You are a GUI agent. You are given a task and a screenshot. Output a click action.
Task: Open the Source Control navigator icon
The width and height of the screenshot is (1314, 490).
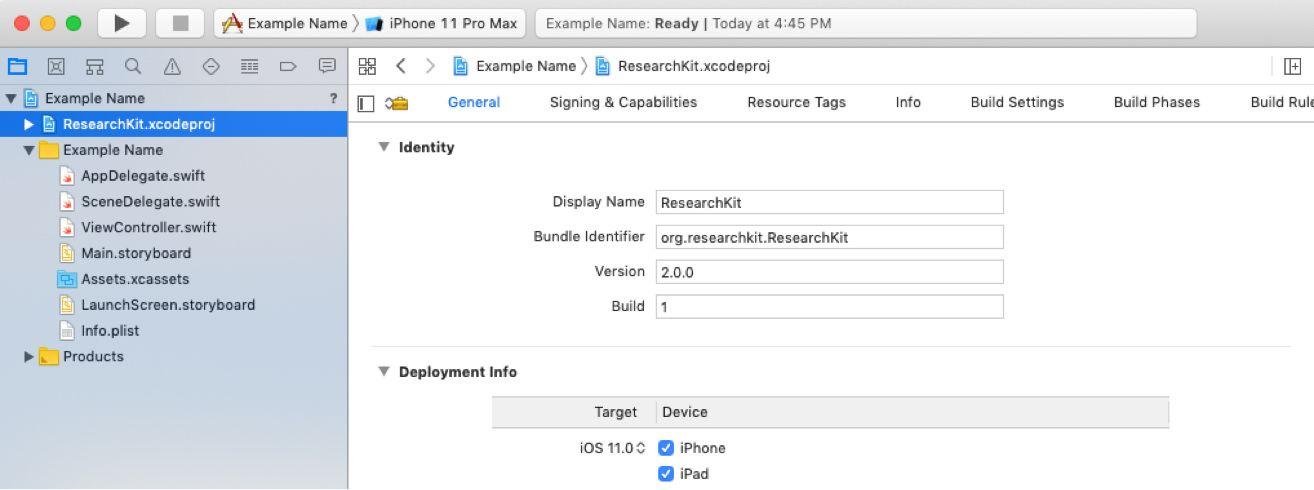pyautogui.click(x=56, y=67)
